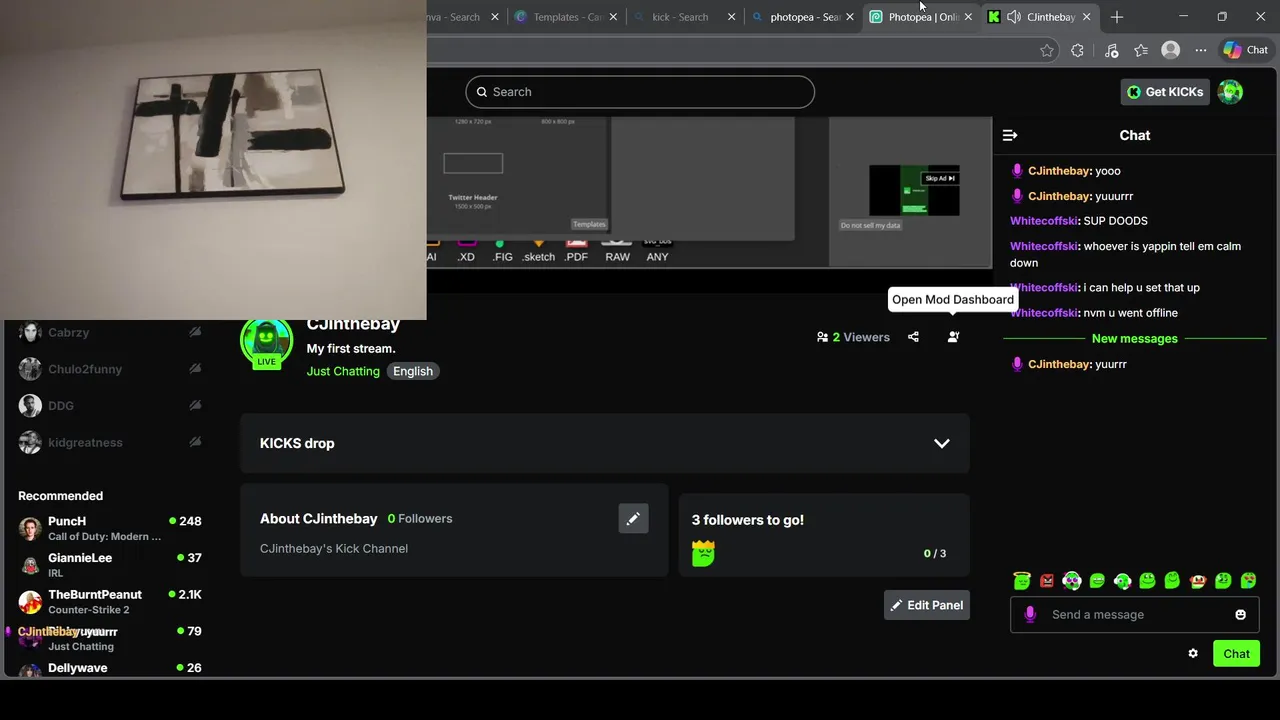The width and height of the screenshot is (1280, 720).
Task: Open Chulo2funny followed channel
Action: pyautogui.click(x=85, y=369)
